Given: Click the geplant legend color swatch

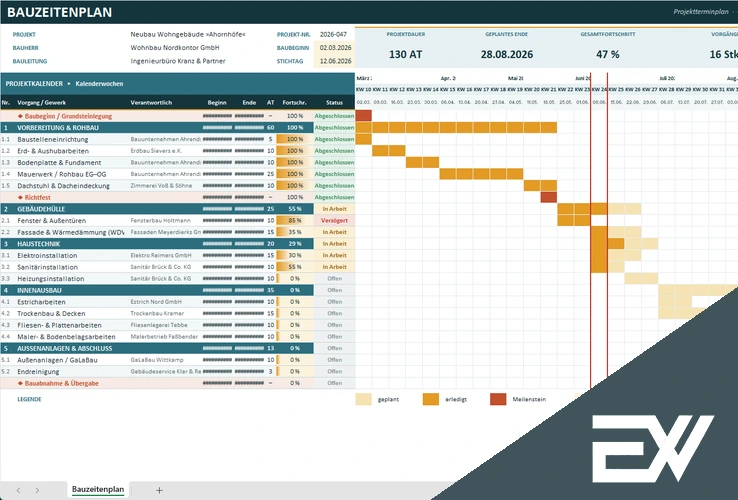Looking at the screenshot, I should point(363,399).
